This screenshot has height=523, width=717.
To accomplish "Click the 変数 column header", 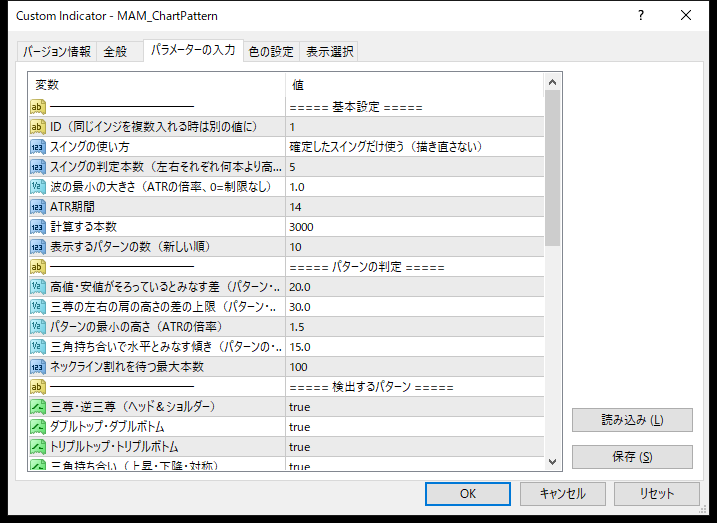I will [157, 85].
